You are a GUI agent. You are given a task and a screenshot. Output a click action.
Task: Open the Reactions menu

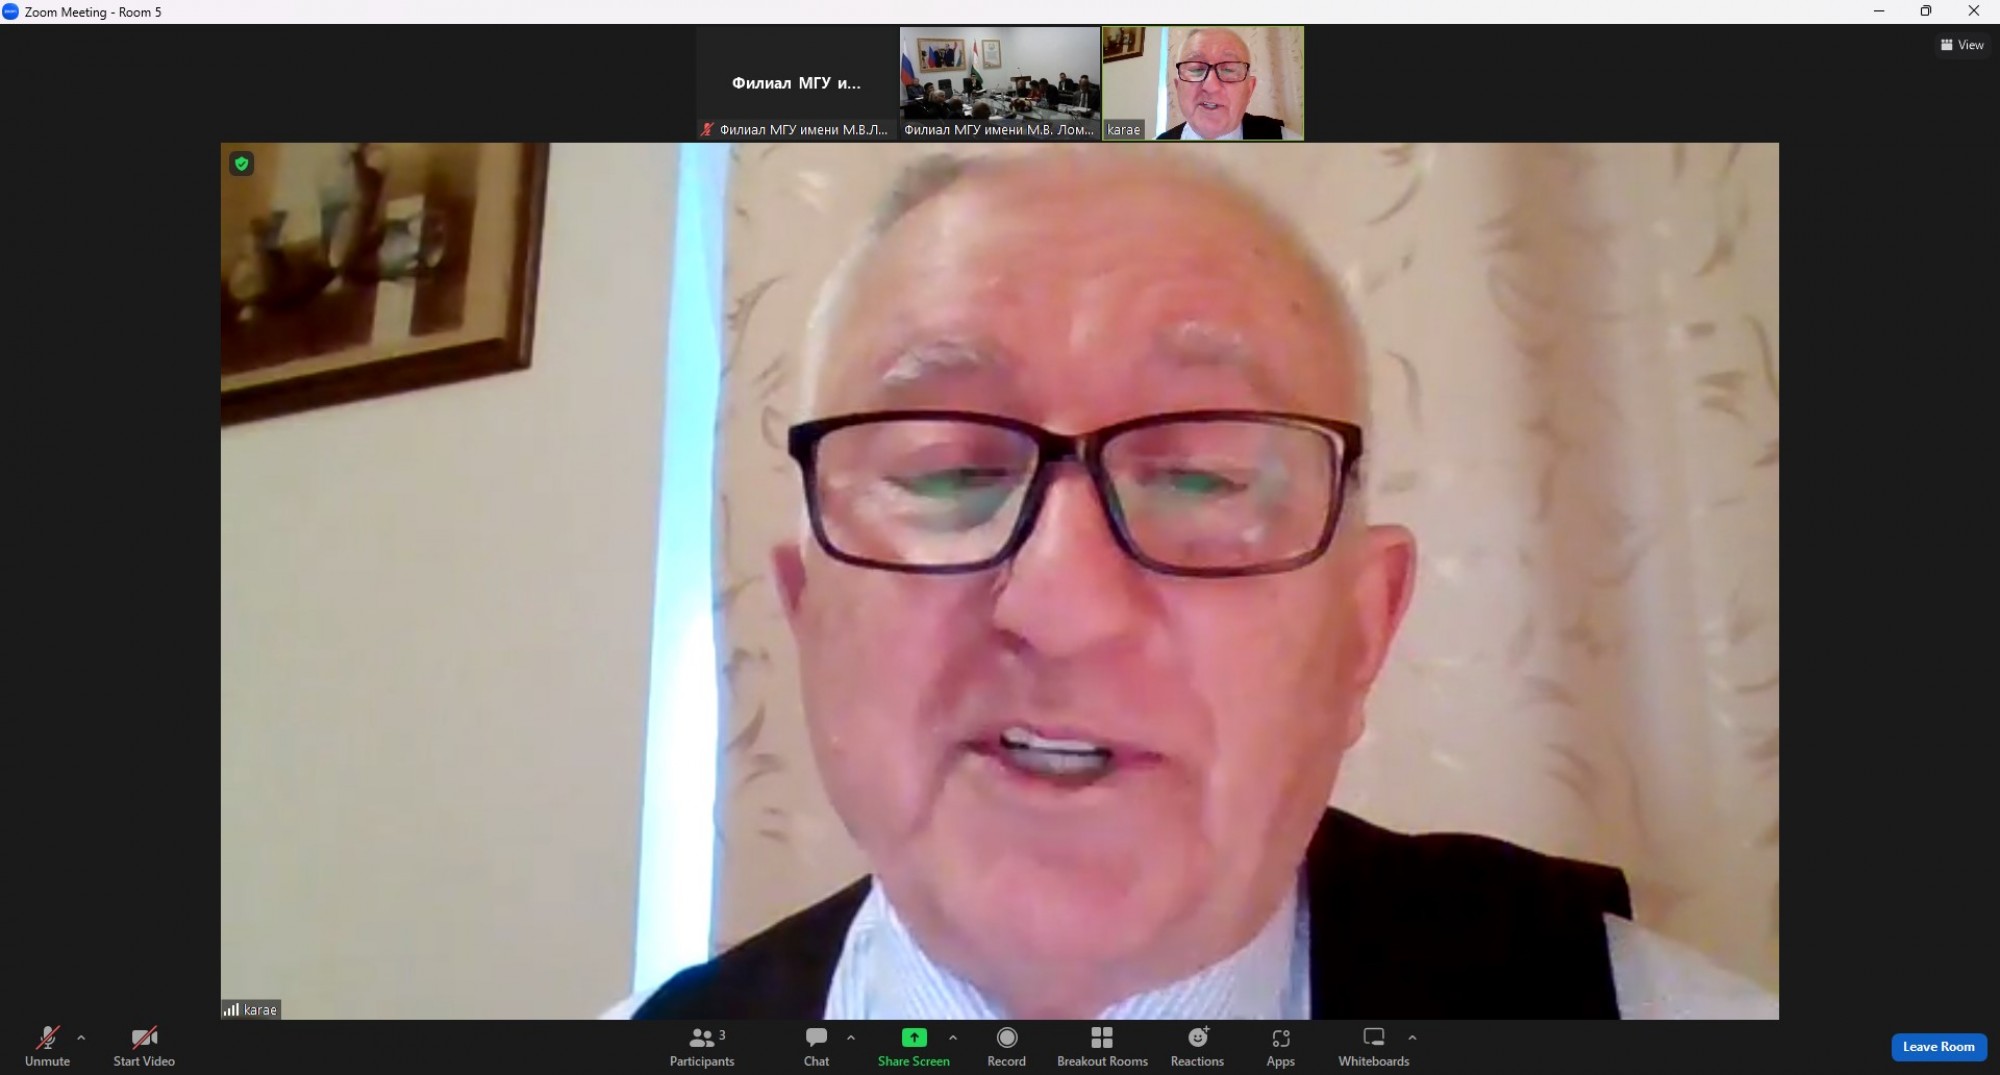(1197, 1046)
